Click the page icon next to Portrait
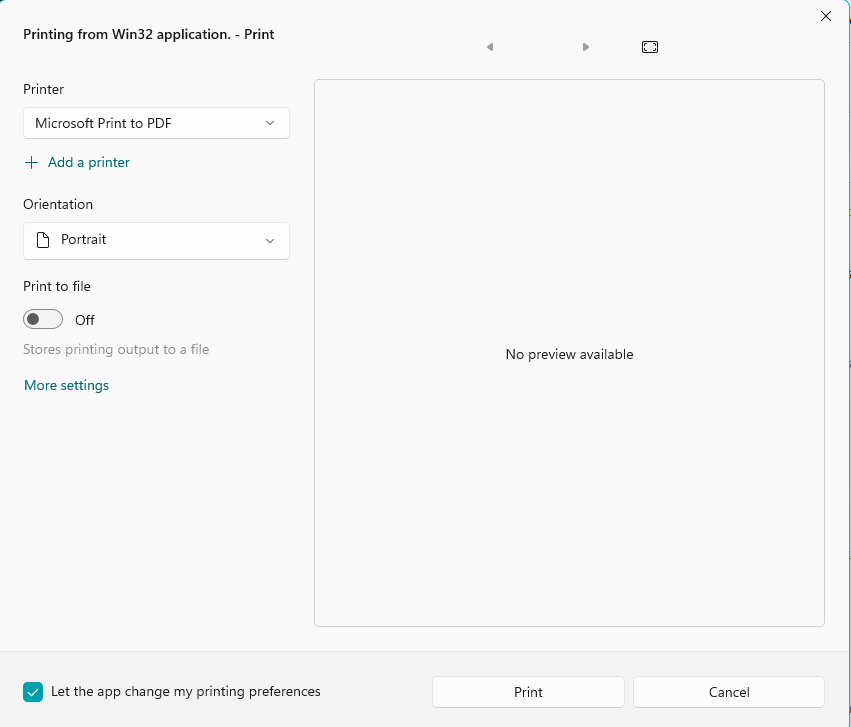Image resolution: width=851 pixels, height=727 pixels. point(43,240)
